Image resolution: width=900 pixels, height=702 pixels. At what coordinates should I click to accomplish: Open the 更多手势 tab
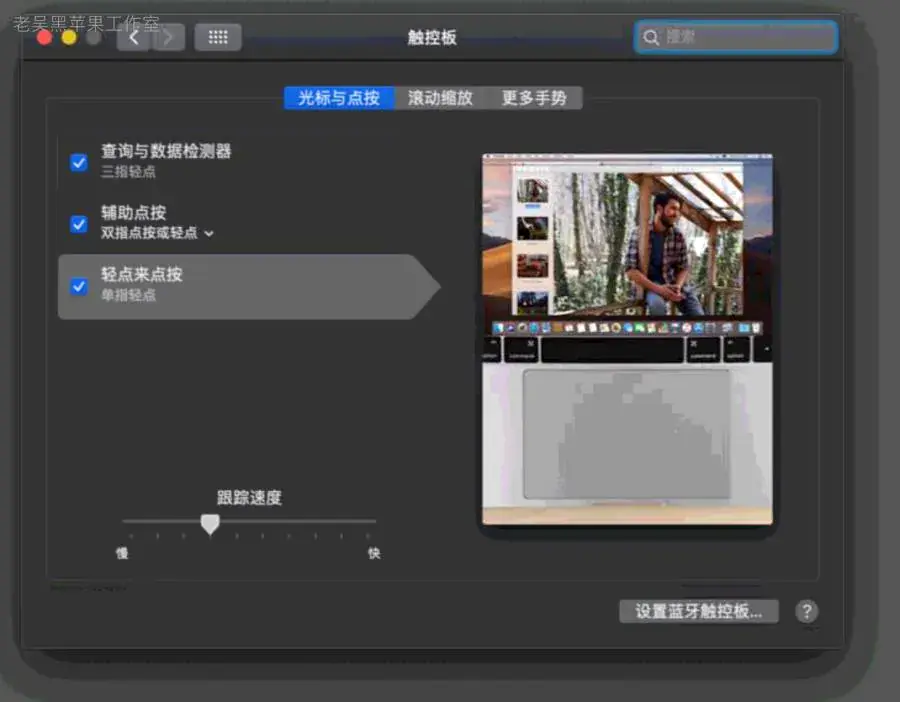534,98
